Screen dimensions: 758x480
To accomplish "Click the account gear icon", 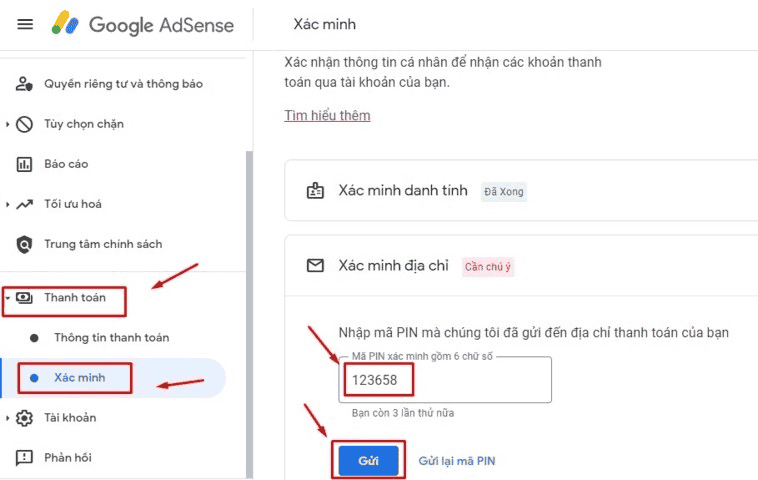I will pyautogui.click(x=24, y=418).
